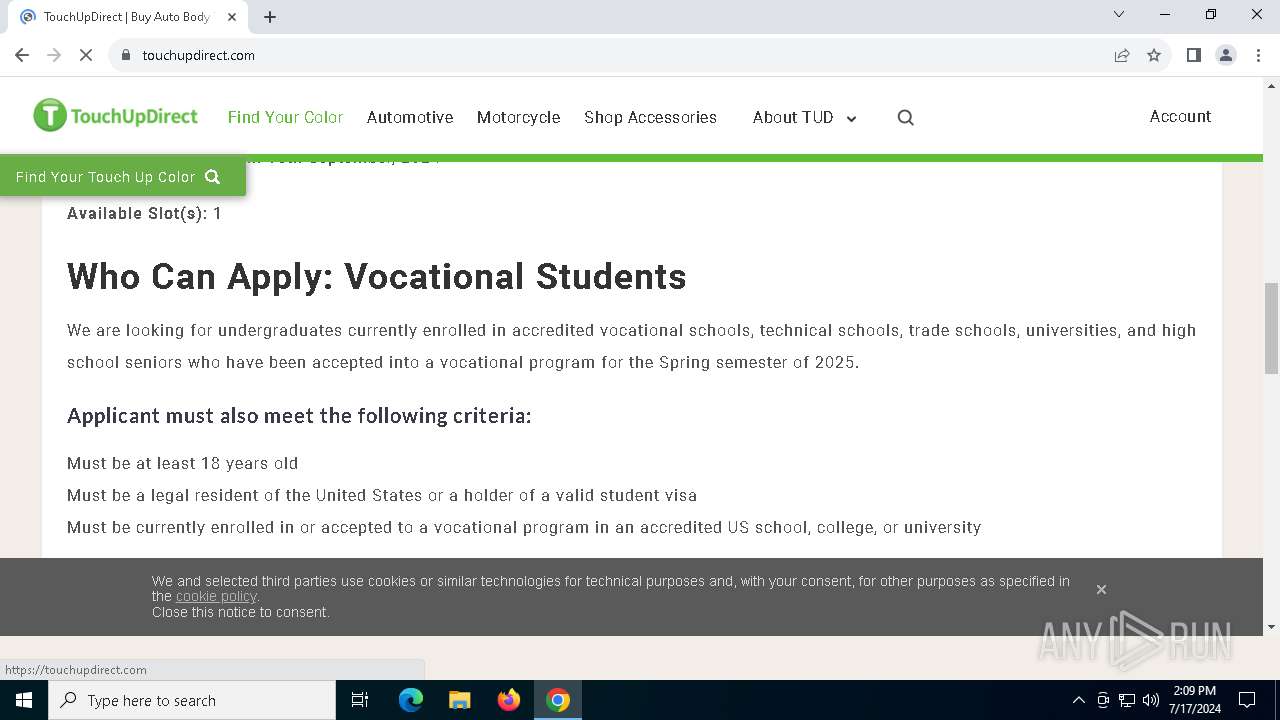Click the 'legal resident of the United States' line

[382, 495]
